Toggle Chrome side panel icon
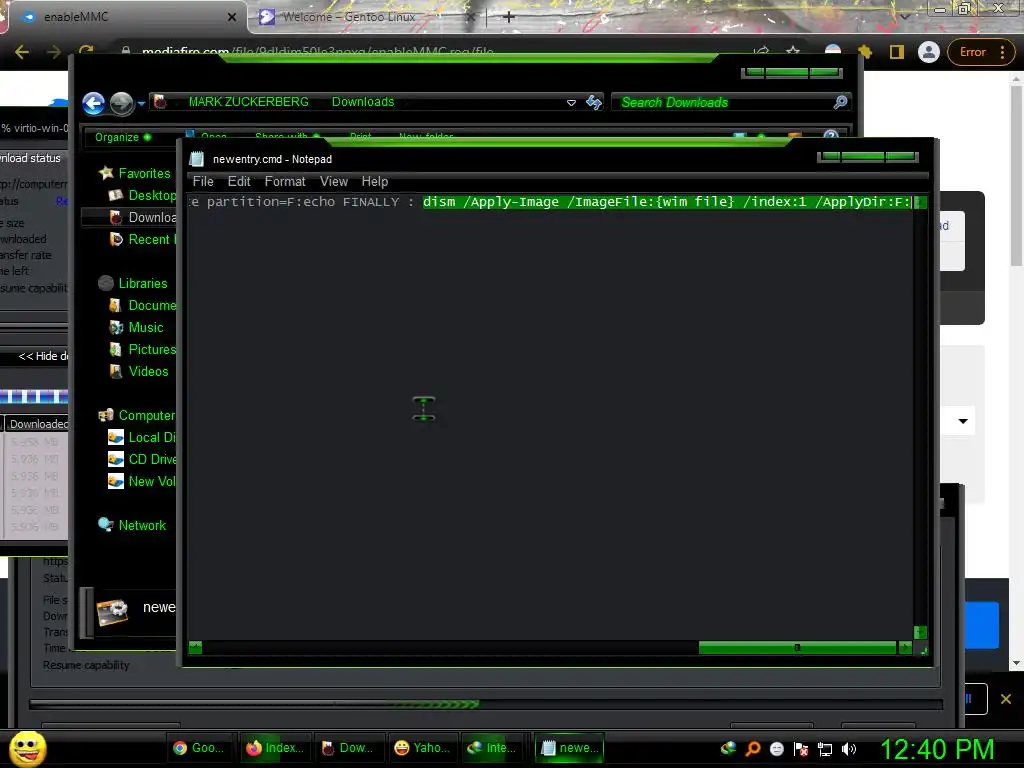The width and height of the screenshot is (1024, 768). tap(897, 52)
